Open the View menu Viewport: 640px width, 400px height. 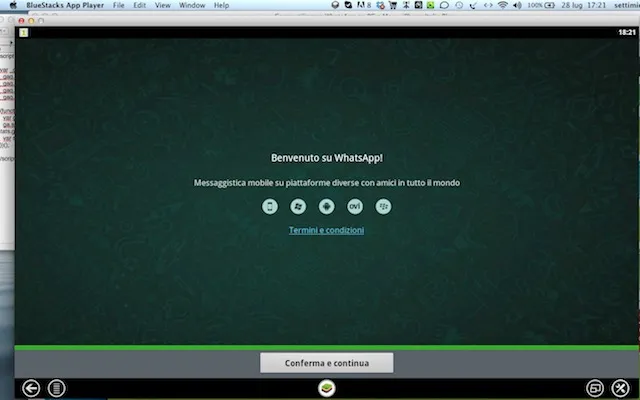tap(162, 5)
